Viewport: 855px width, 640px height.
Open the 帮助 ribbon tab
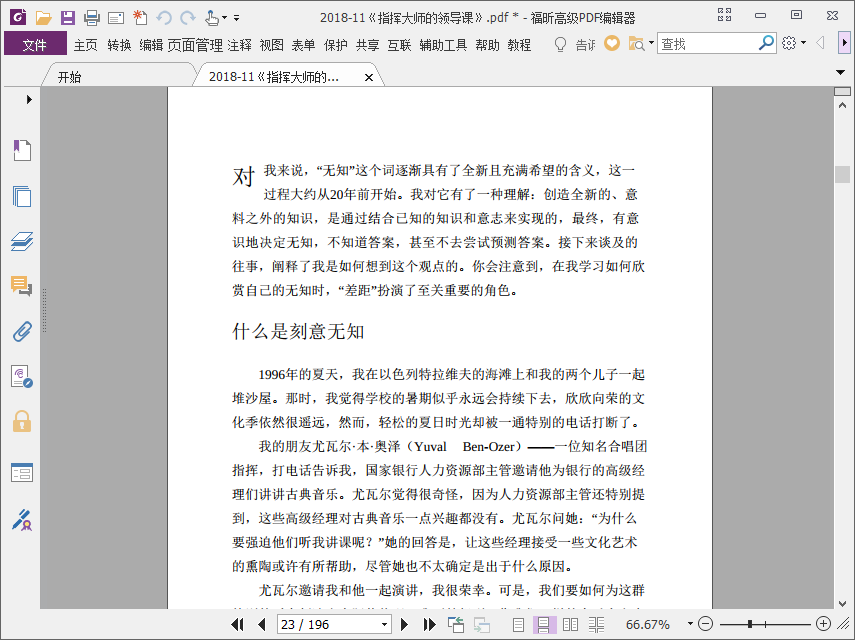pyautogui.click(x=487, y=45)
